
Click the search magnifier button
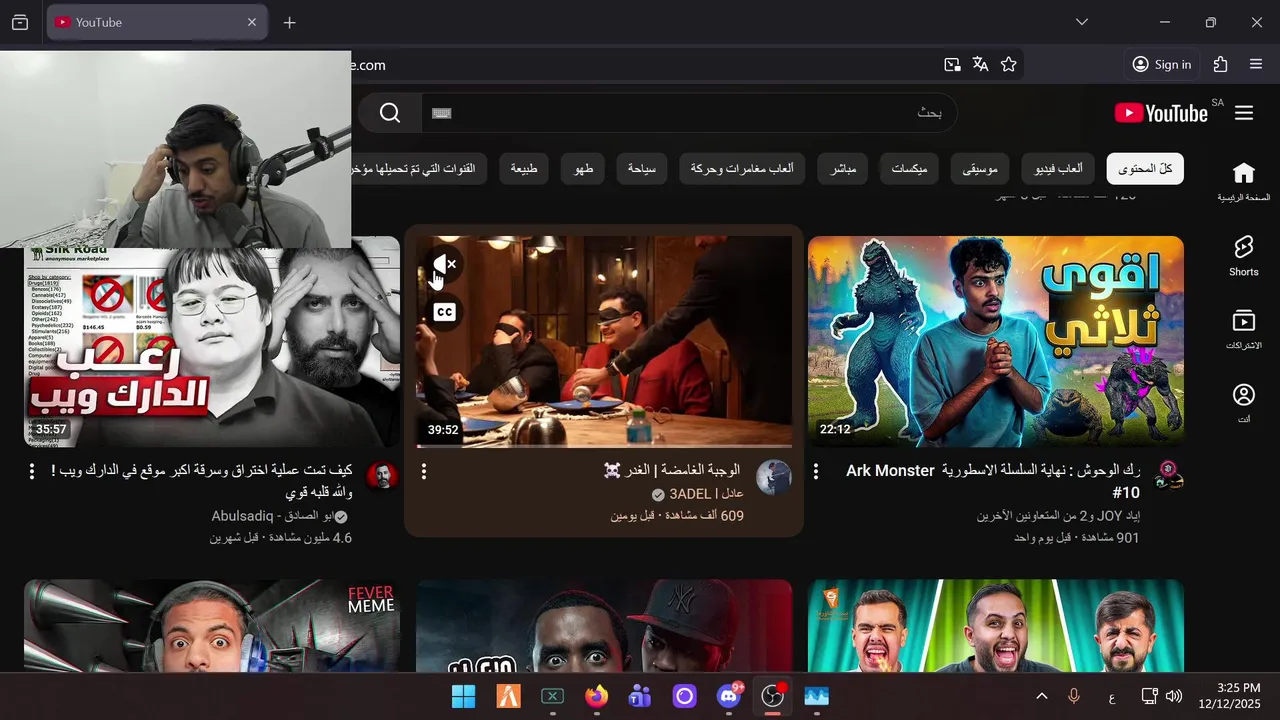pyautogui.click(x=390, y=113)
